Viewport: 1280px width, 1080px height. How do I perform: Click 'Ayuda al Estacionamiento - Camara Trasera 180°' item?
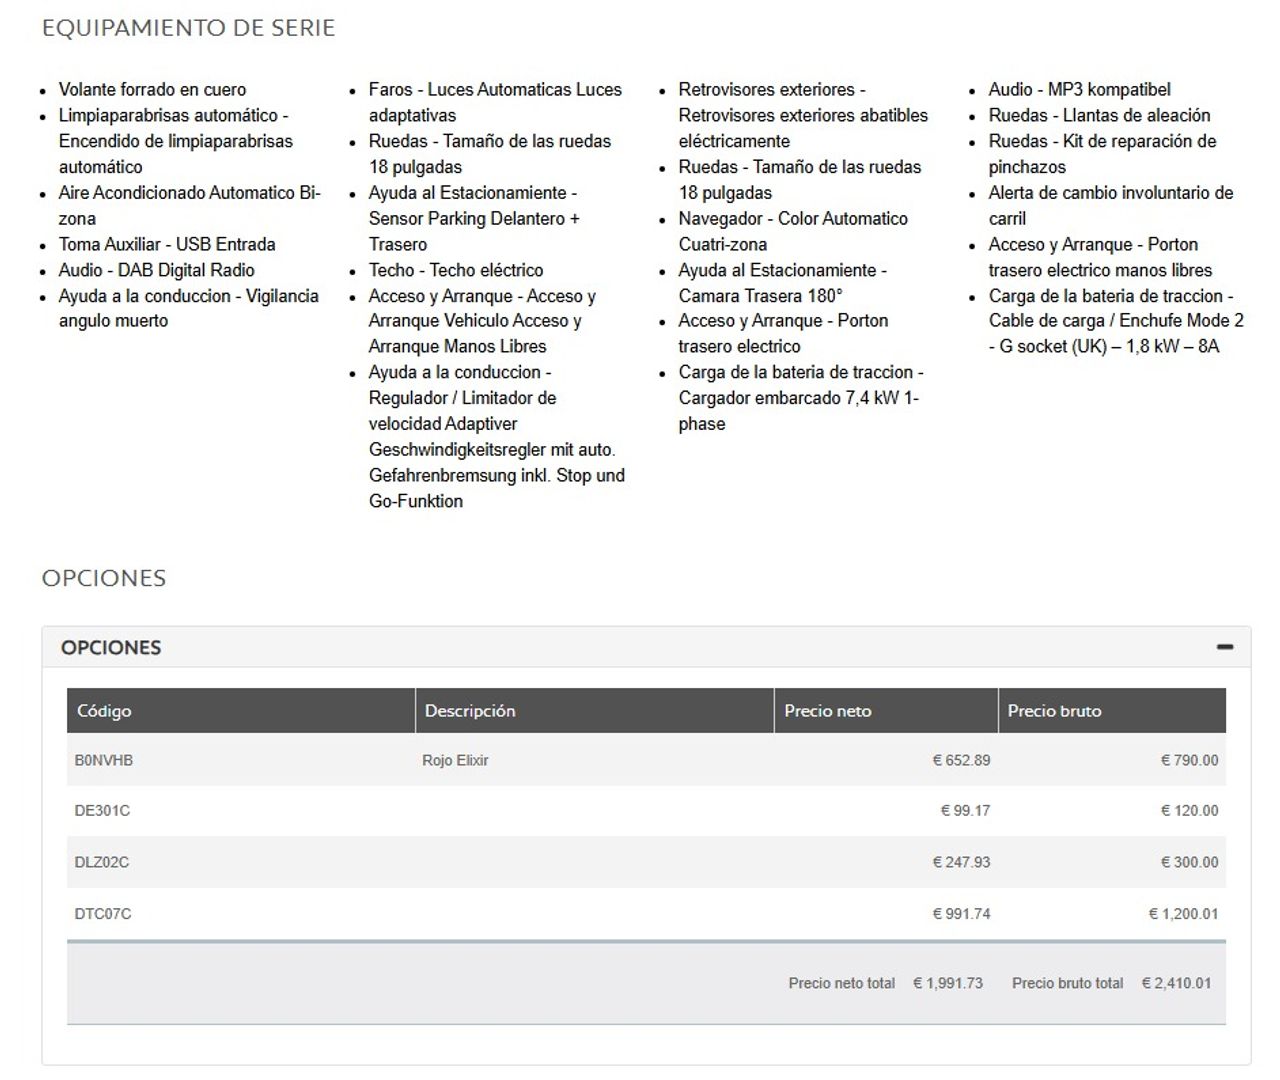pyautogui.click(x=782, y=283)
